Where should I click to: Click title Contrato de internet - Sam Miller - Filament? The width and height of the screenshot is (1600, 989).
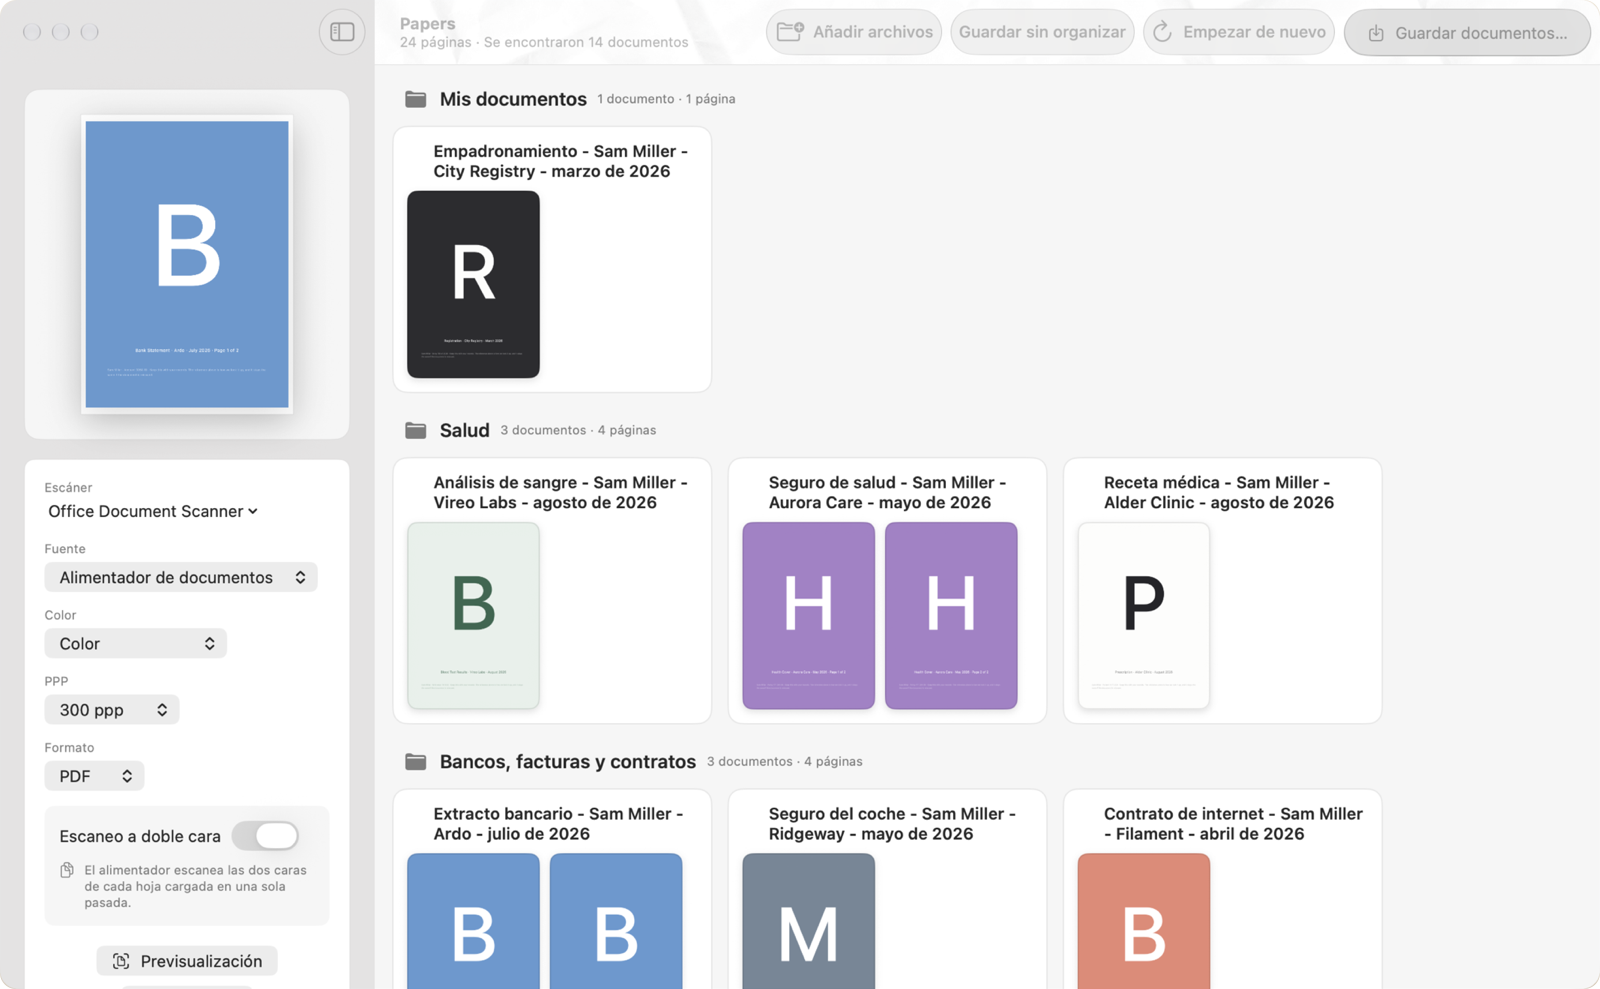(x=1233, y=823)
